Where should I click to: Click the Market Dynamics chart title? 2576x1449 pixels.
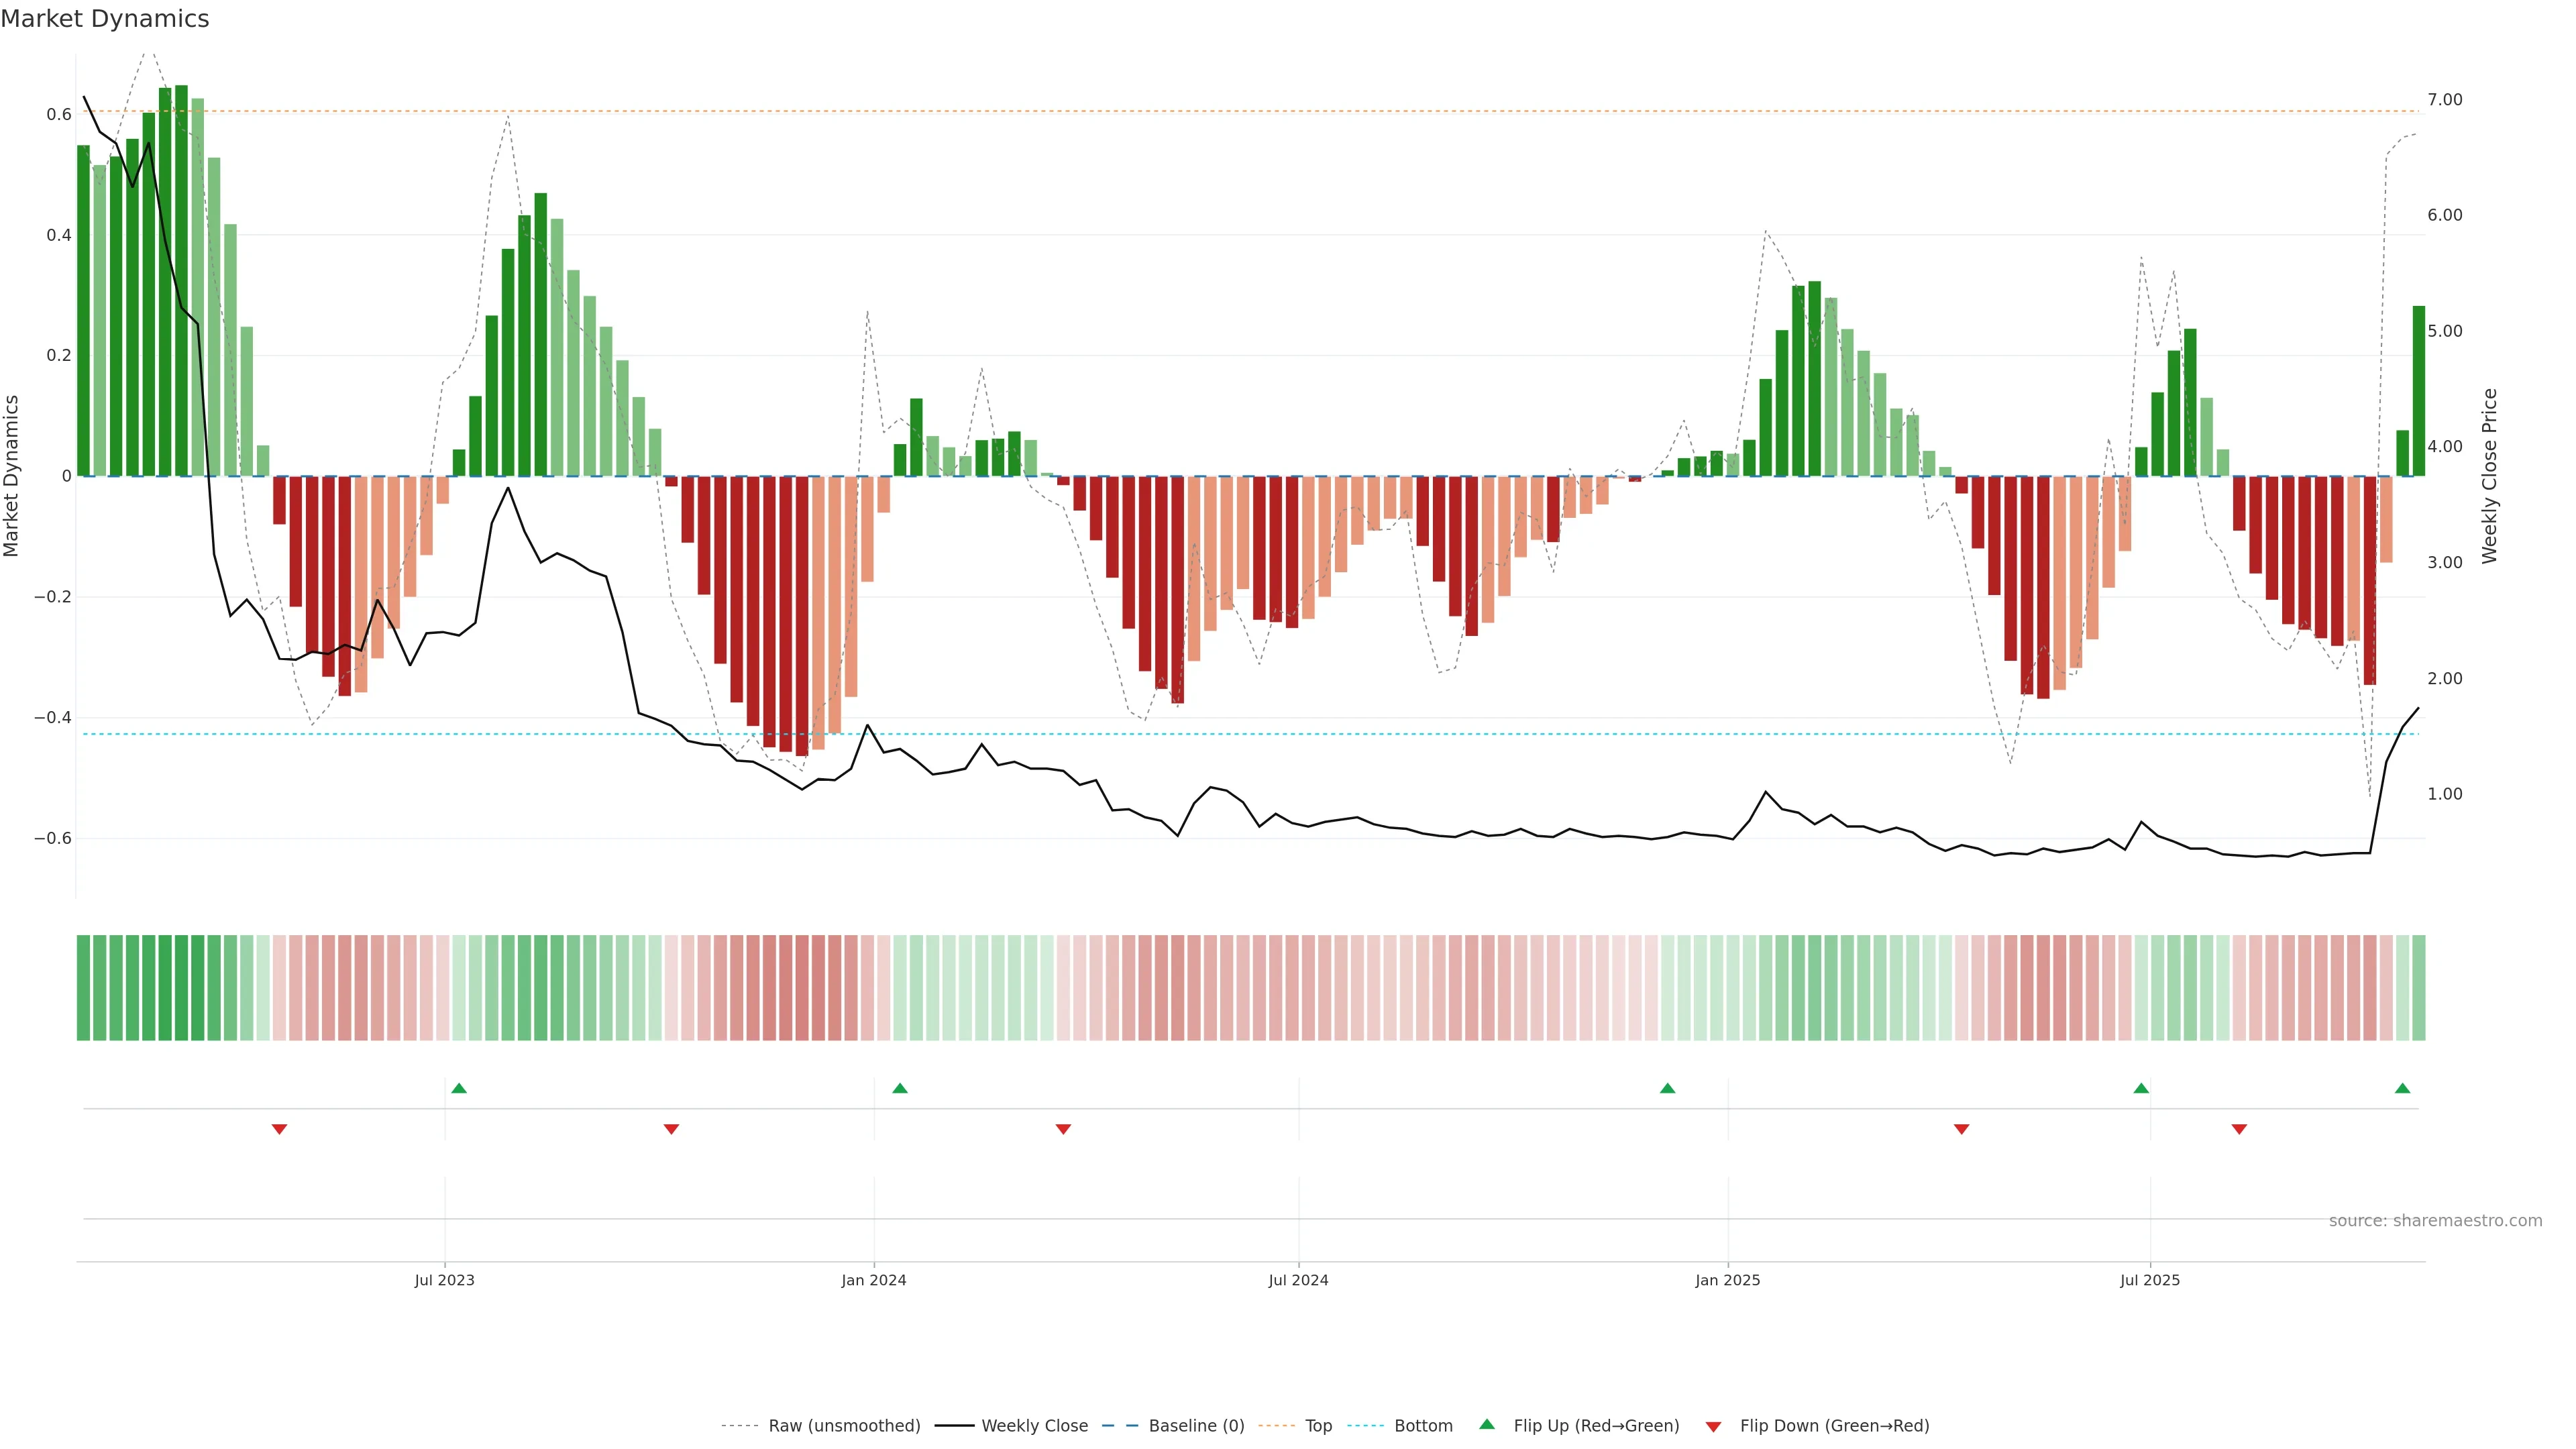[x=105, y=19]
